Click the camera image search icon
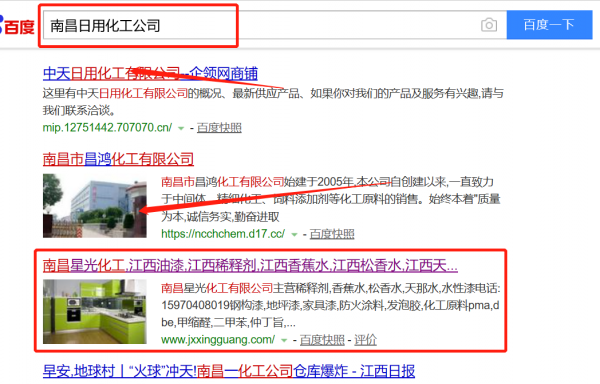 (489, 25)
